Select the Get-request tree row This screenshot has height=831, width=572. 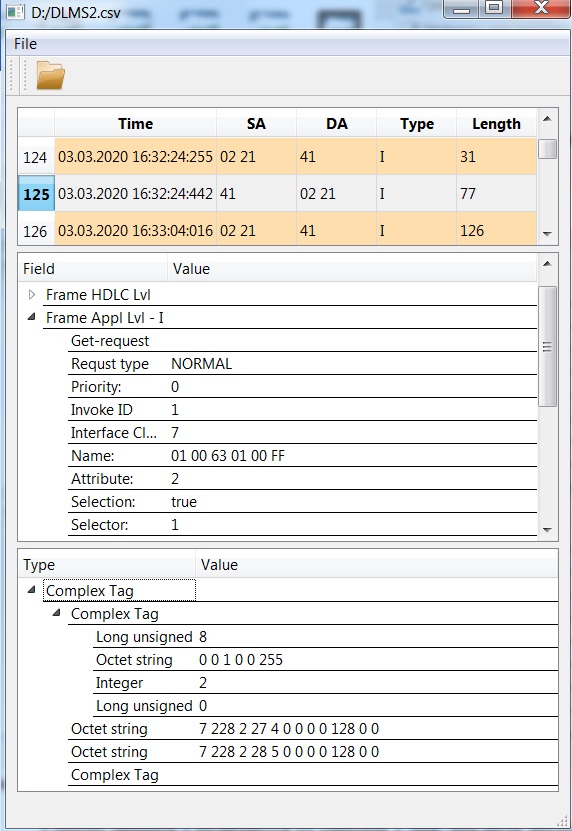[302, 341]
